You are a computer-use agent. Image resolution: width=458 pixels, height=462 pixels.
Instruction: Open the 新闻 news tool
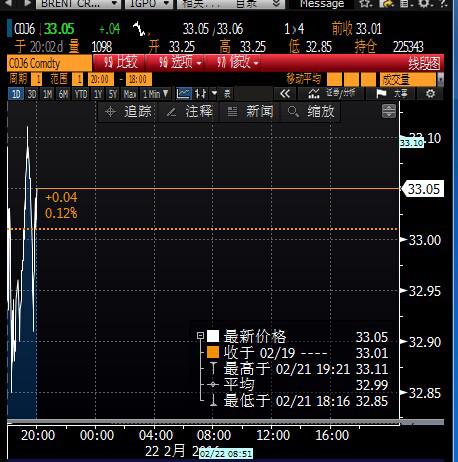(250, 111)
